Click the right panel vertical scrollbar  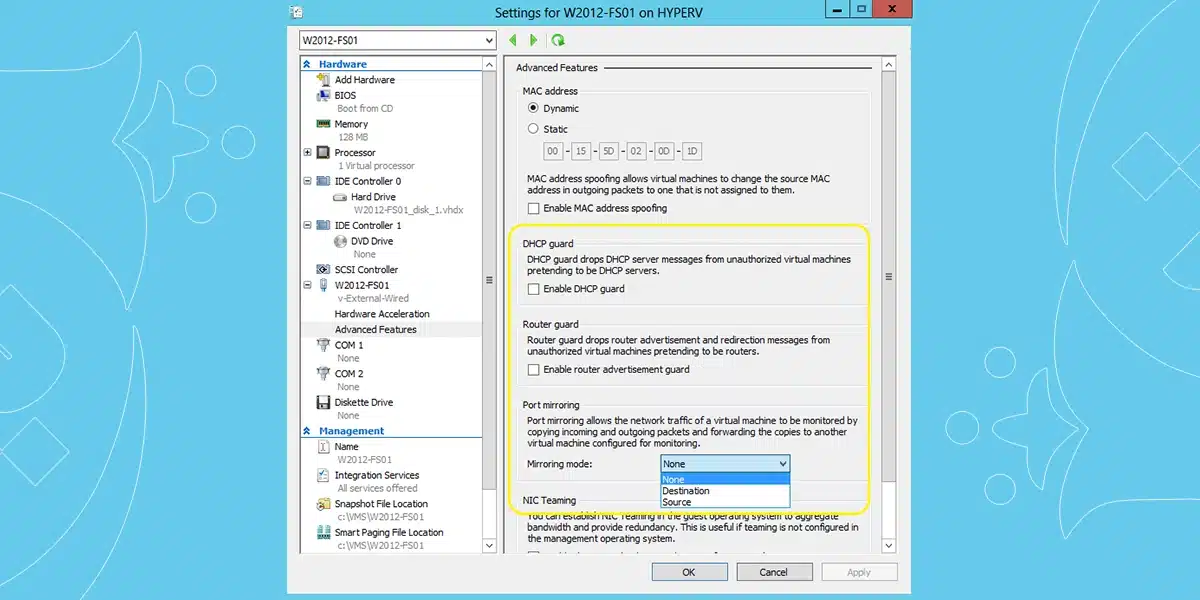(x=888, y=300)
